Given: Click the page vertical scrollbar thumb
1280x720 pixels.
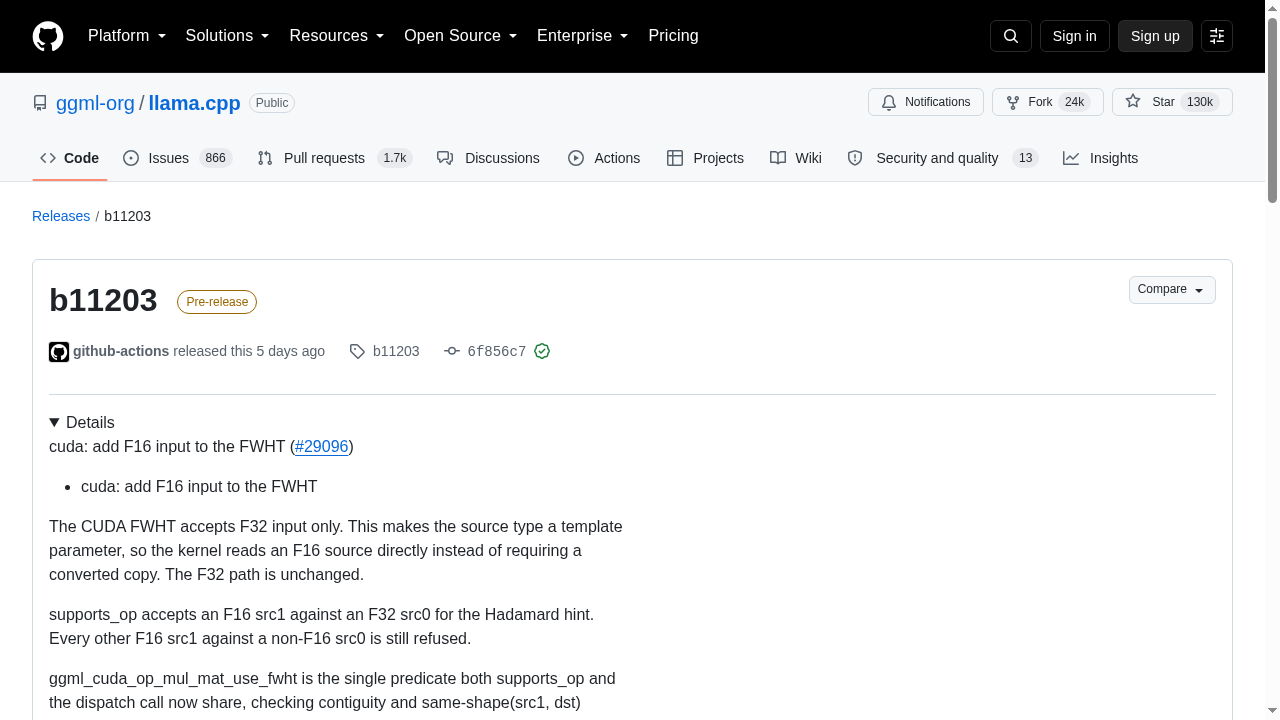Looking at the screenshot, I should 1272,110.
